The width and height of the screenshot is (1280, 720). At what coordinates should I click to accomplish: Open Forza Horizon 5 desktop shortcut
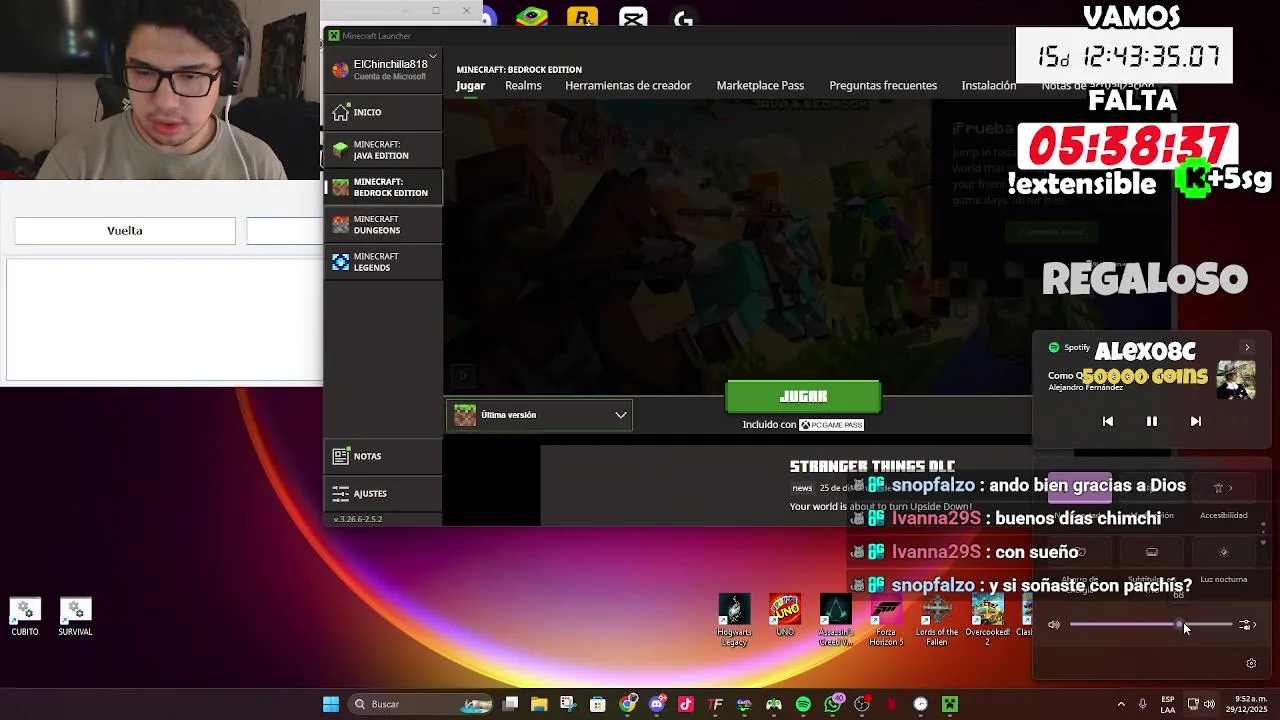tap(886, 620)
